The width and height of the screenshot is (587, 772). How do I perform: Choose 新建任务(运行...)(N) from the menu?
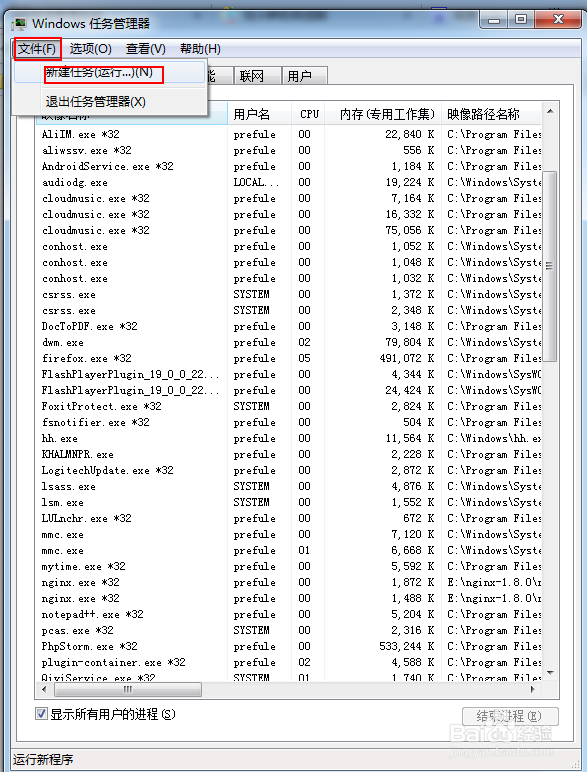pyautogui.click(x=109, y=72)
